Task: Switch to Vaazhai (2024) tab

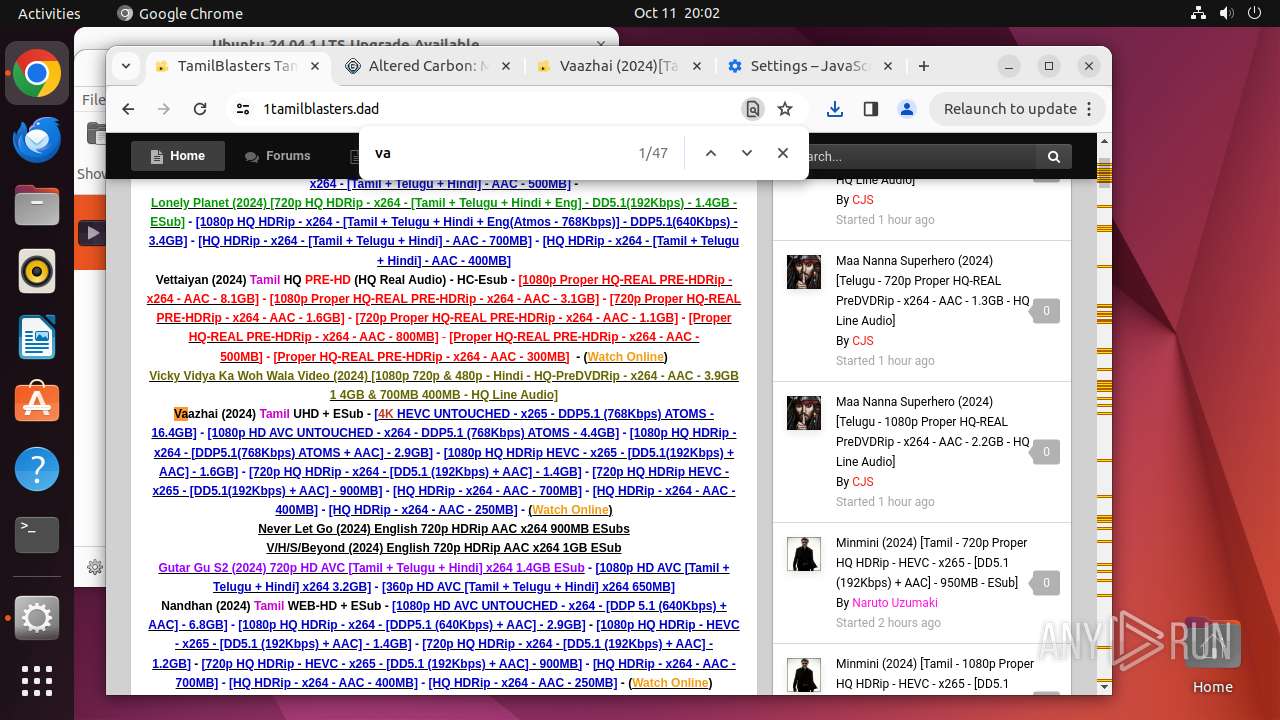Action: [618, 66]
